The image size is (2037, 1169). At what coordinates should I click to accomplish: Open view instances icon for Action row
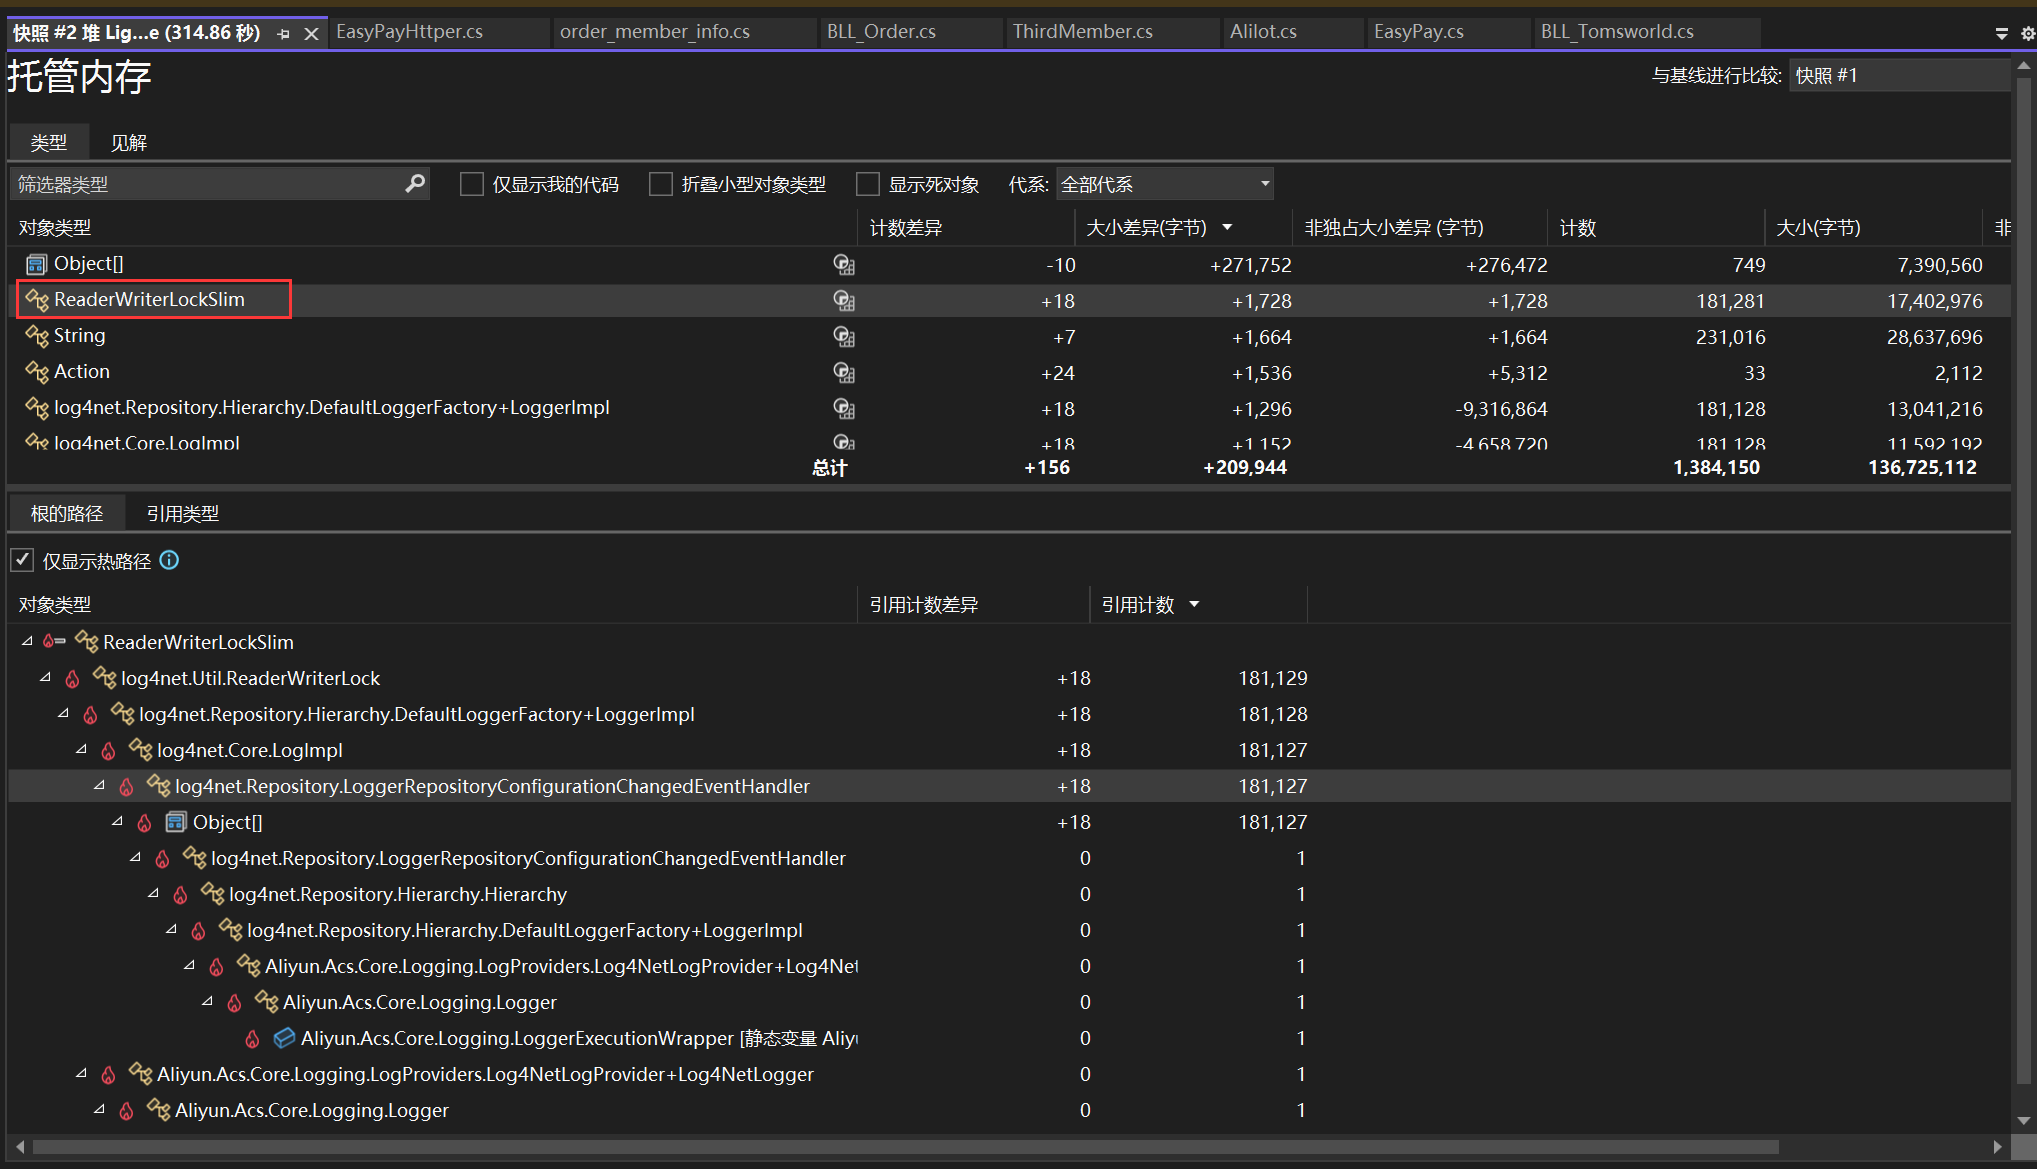click(x=844, y=373)
